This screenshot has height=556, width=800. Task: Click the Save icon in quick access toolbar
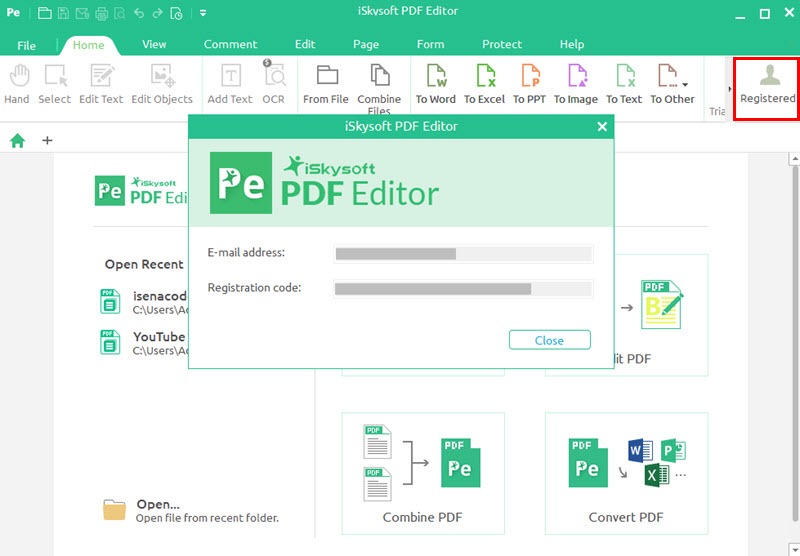pyautogui.click(x=63, y=13)
